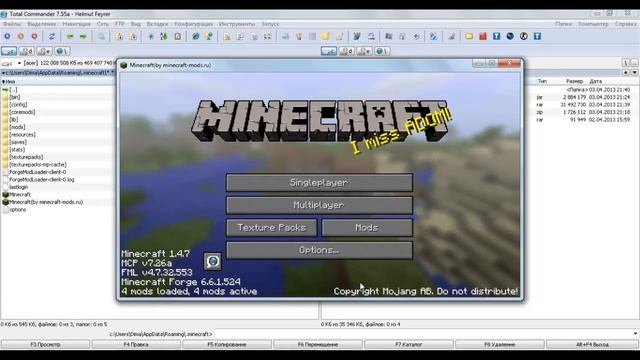The width and height of the screenshot is (640, 360).
Task: Open the Навигация menu
Action: click(76, 24)
